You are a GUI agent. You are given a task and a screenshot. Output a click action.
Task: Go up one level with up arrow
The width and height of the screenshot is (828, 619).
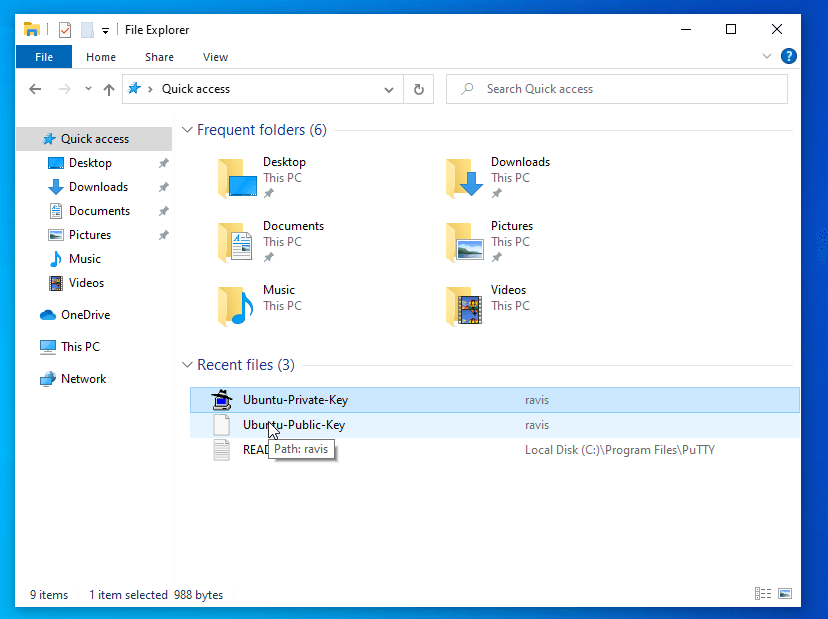click(x=109, y=89)
